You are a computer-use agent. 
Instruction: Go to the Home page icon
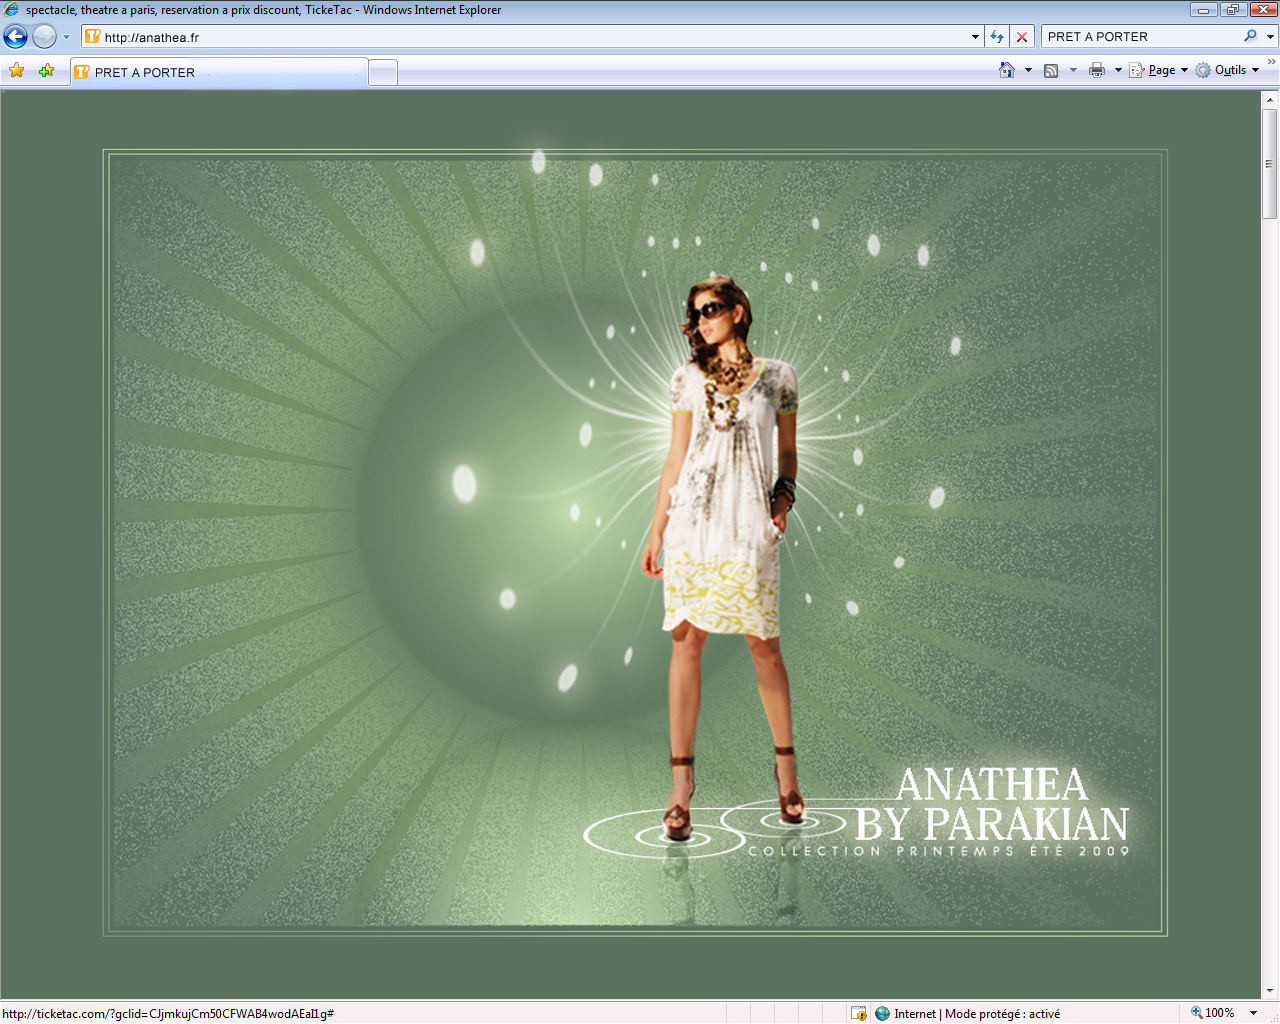tap(1007, 70)
